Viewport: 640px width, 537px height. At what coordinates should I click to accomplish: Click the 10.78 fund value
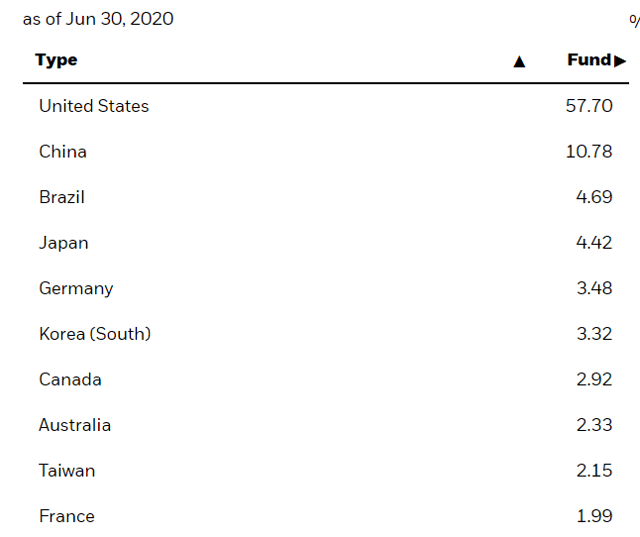click(589, 152)
